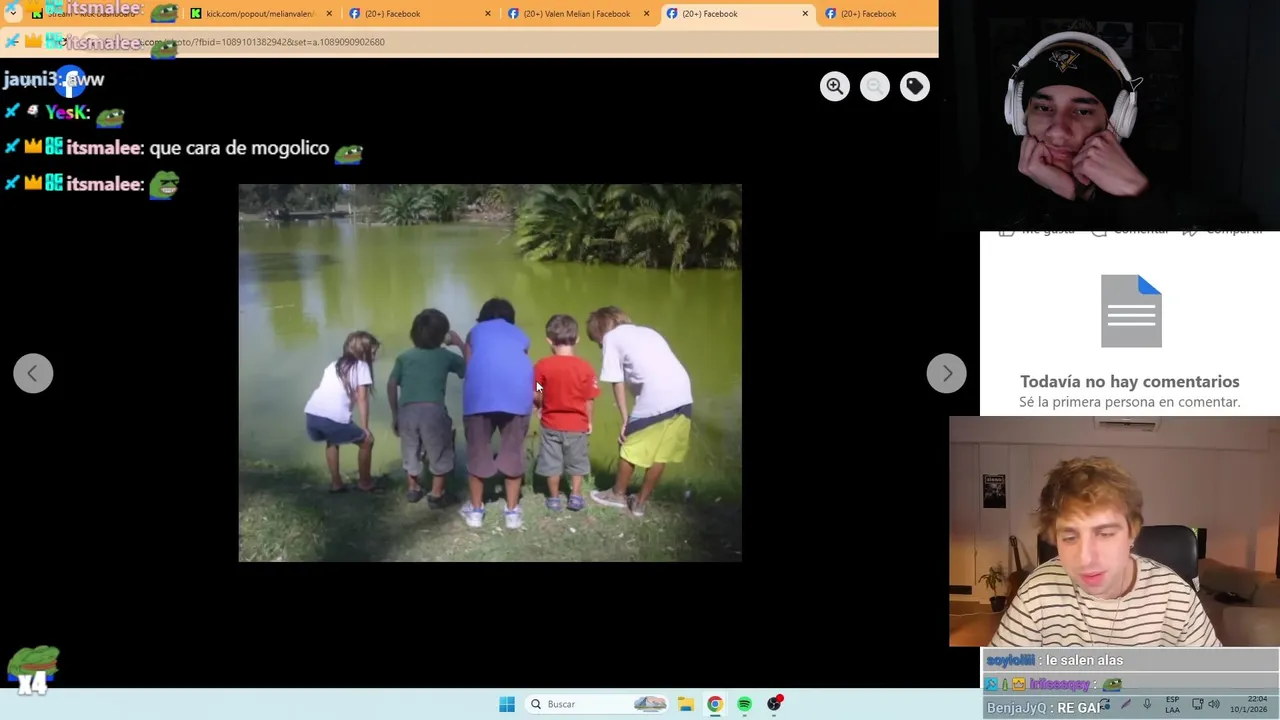Click the YesK chat username
The image size is (1280, 720).
[x=68, y=113]
